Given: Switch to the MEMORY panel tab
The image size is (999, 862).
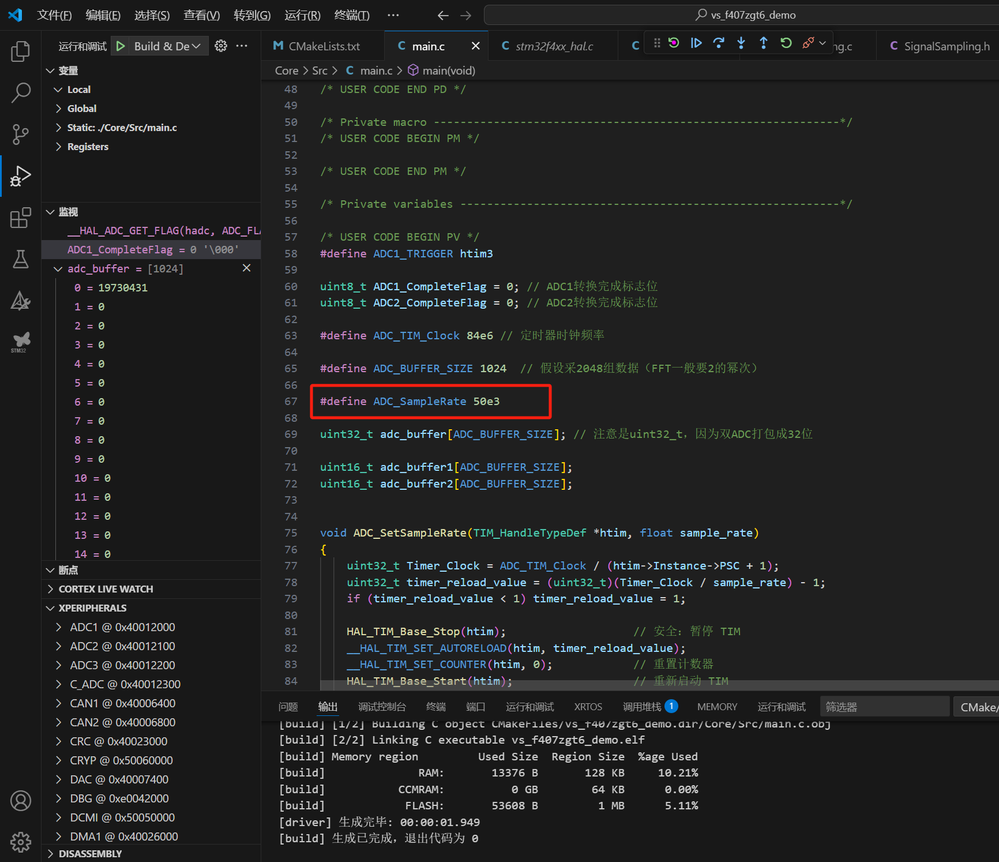Looking at the screenshot, I should 717,707.
